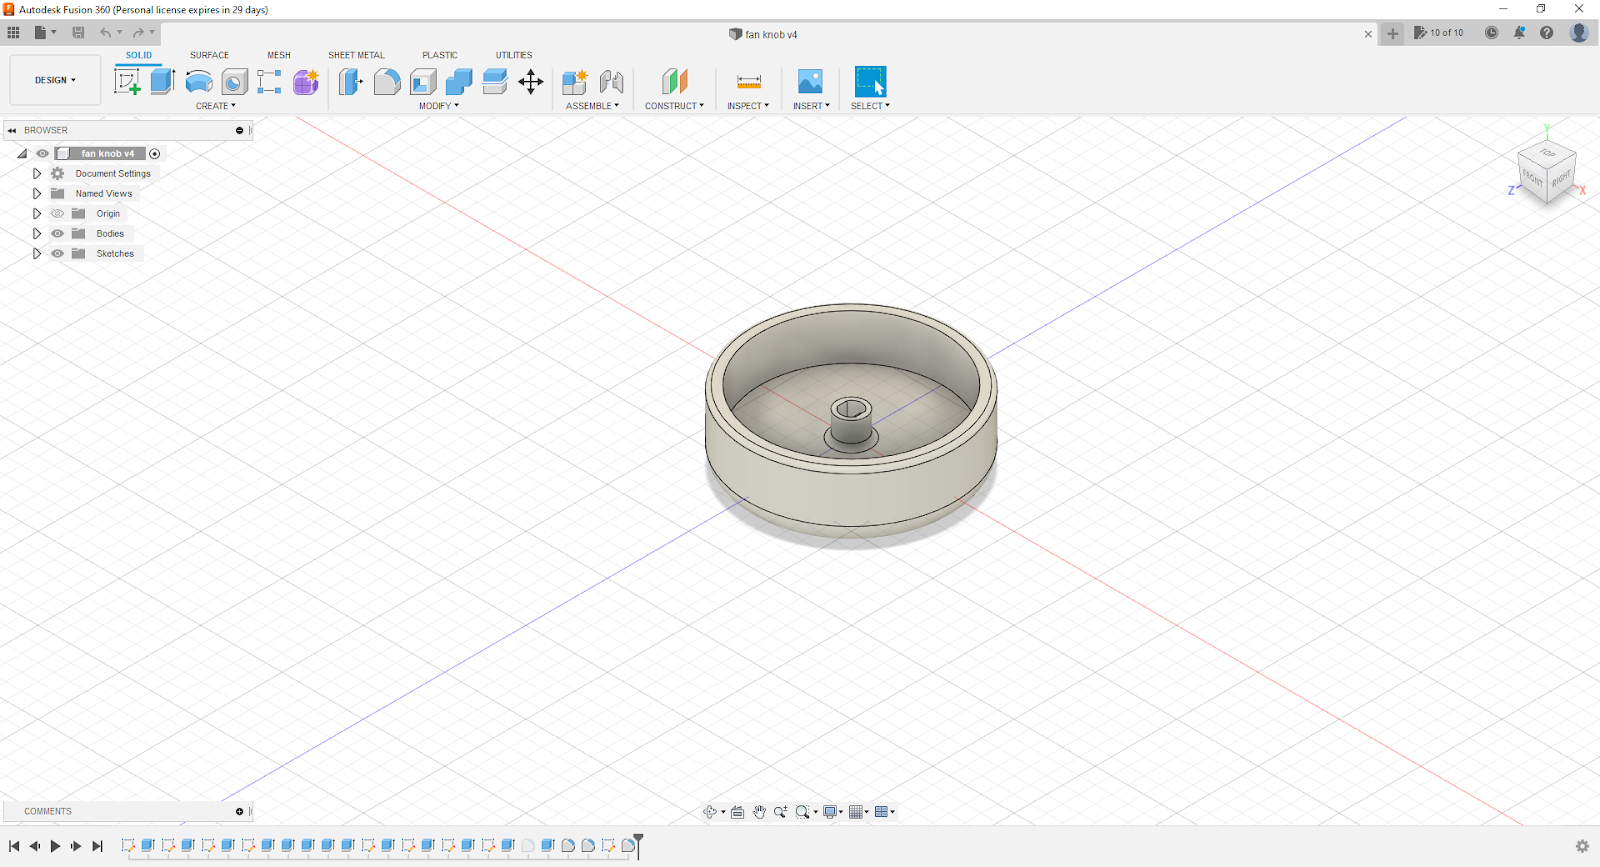Image resolution: width=1600 pixels, height=867 pixels.
Task: Expand the Document Settings tree node
Action: coord(37,174)
